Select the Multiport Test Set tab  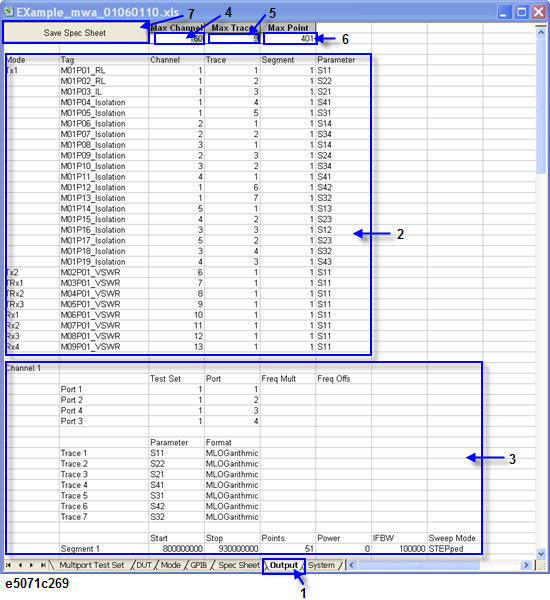click(92, 565)
